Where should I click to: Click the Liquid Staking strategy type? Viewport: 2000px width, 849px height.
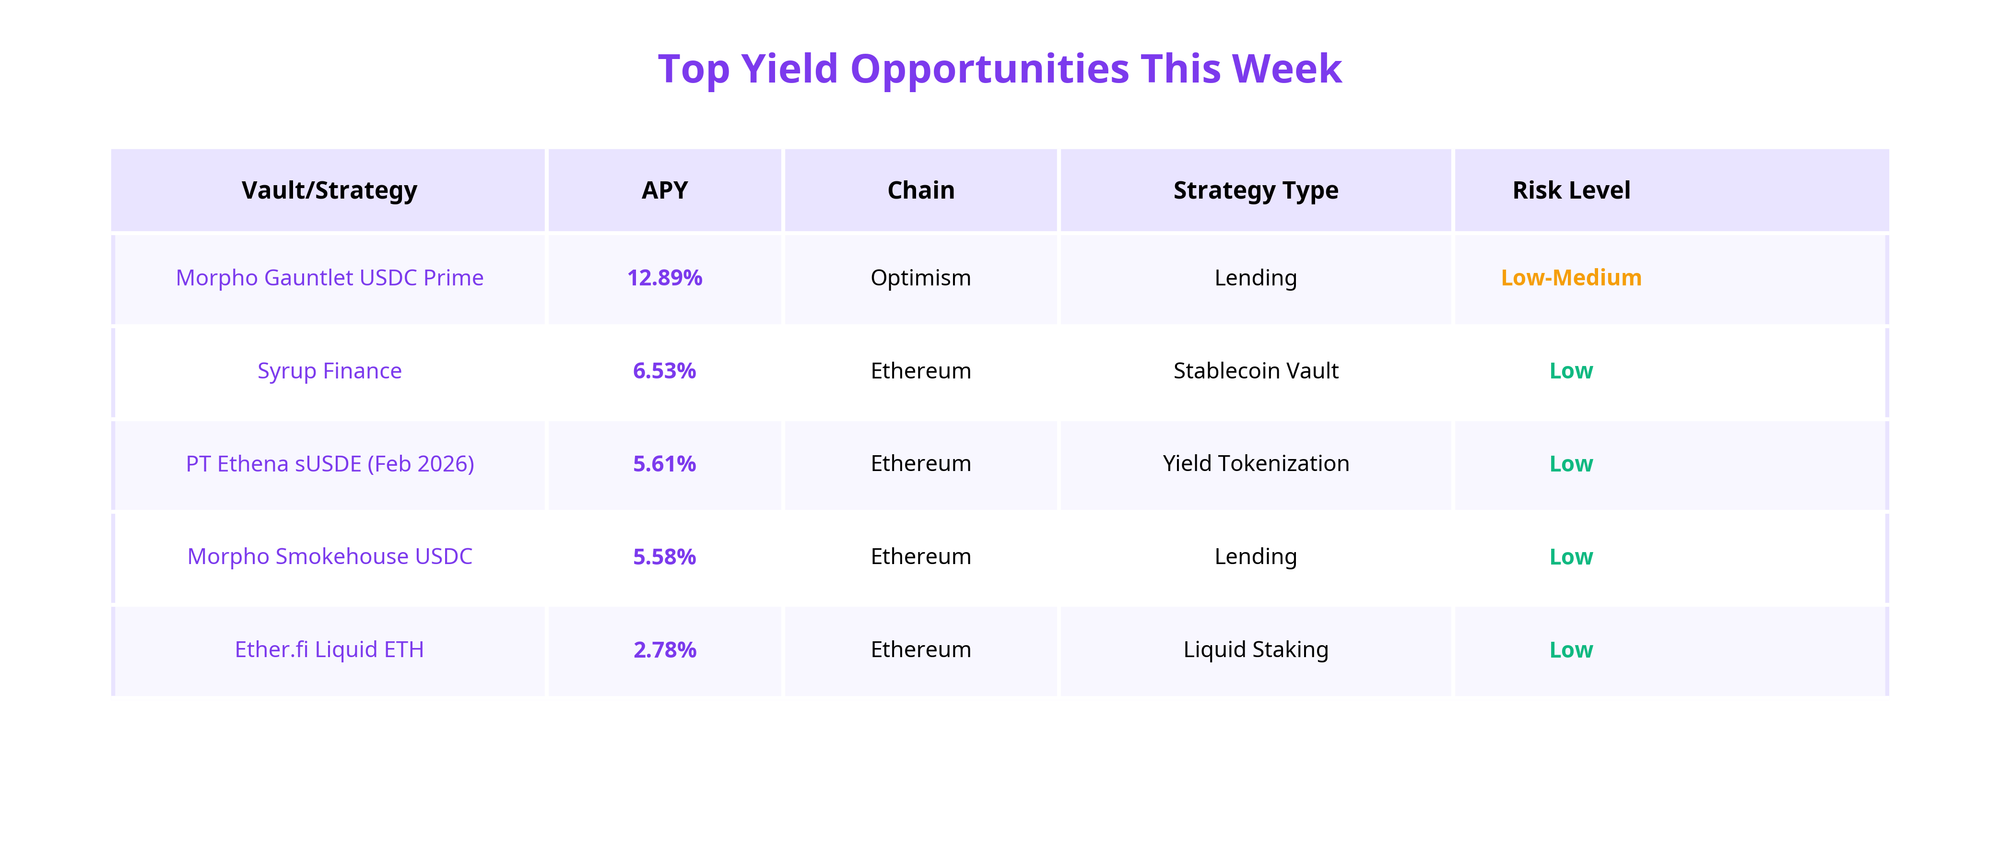pyautogui.click(x=1255, y=650)
